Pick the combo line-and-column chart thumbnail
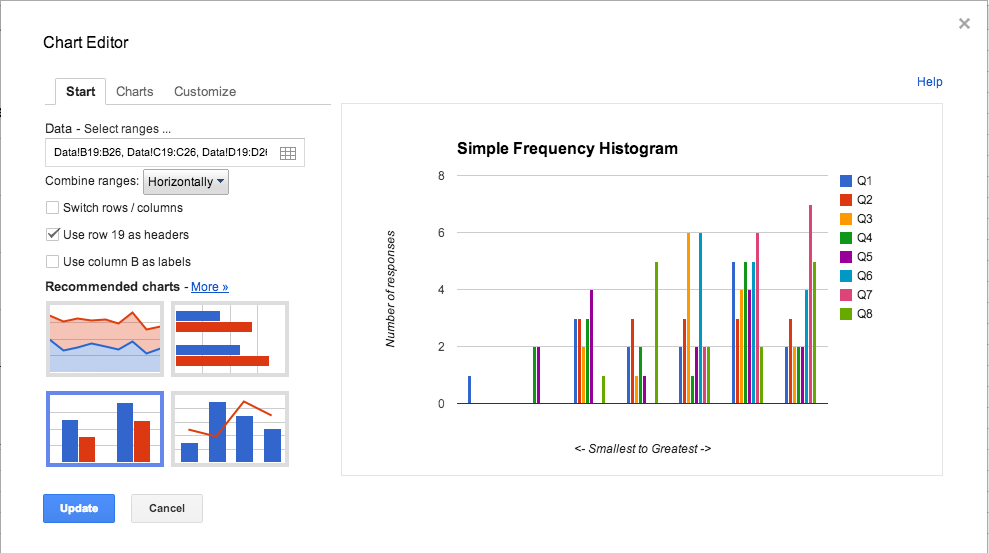Image resolution: width=989 pixels, height=553 pixels. coord(229,429)
